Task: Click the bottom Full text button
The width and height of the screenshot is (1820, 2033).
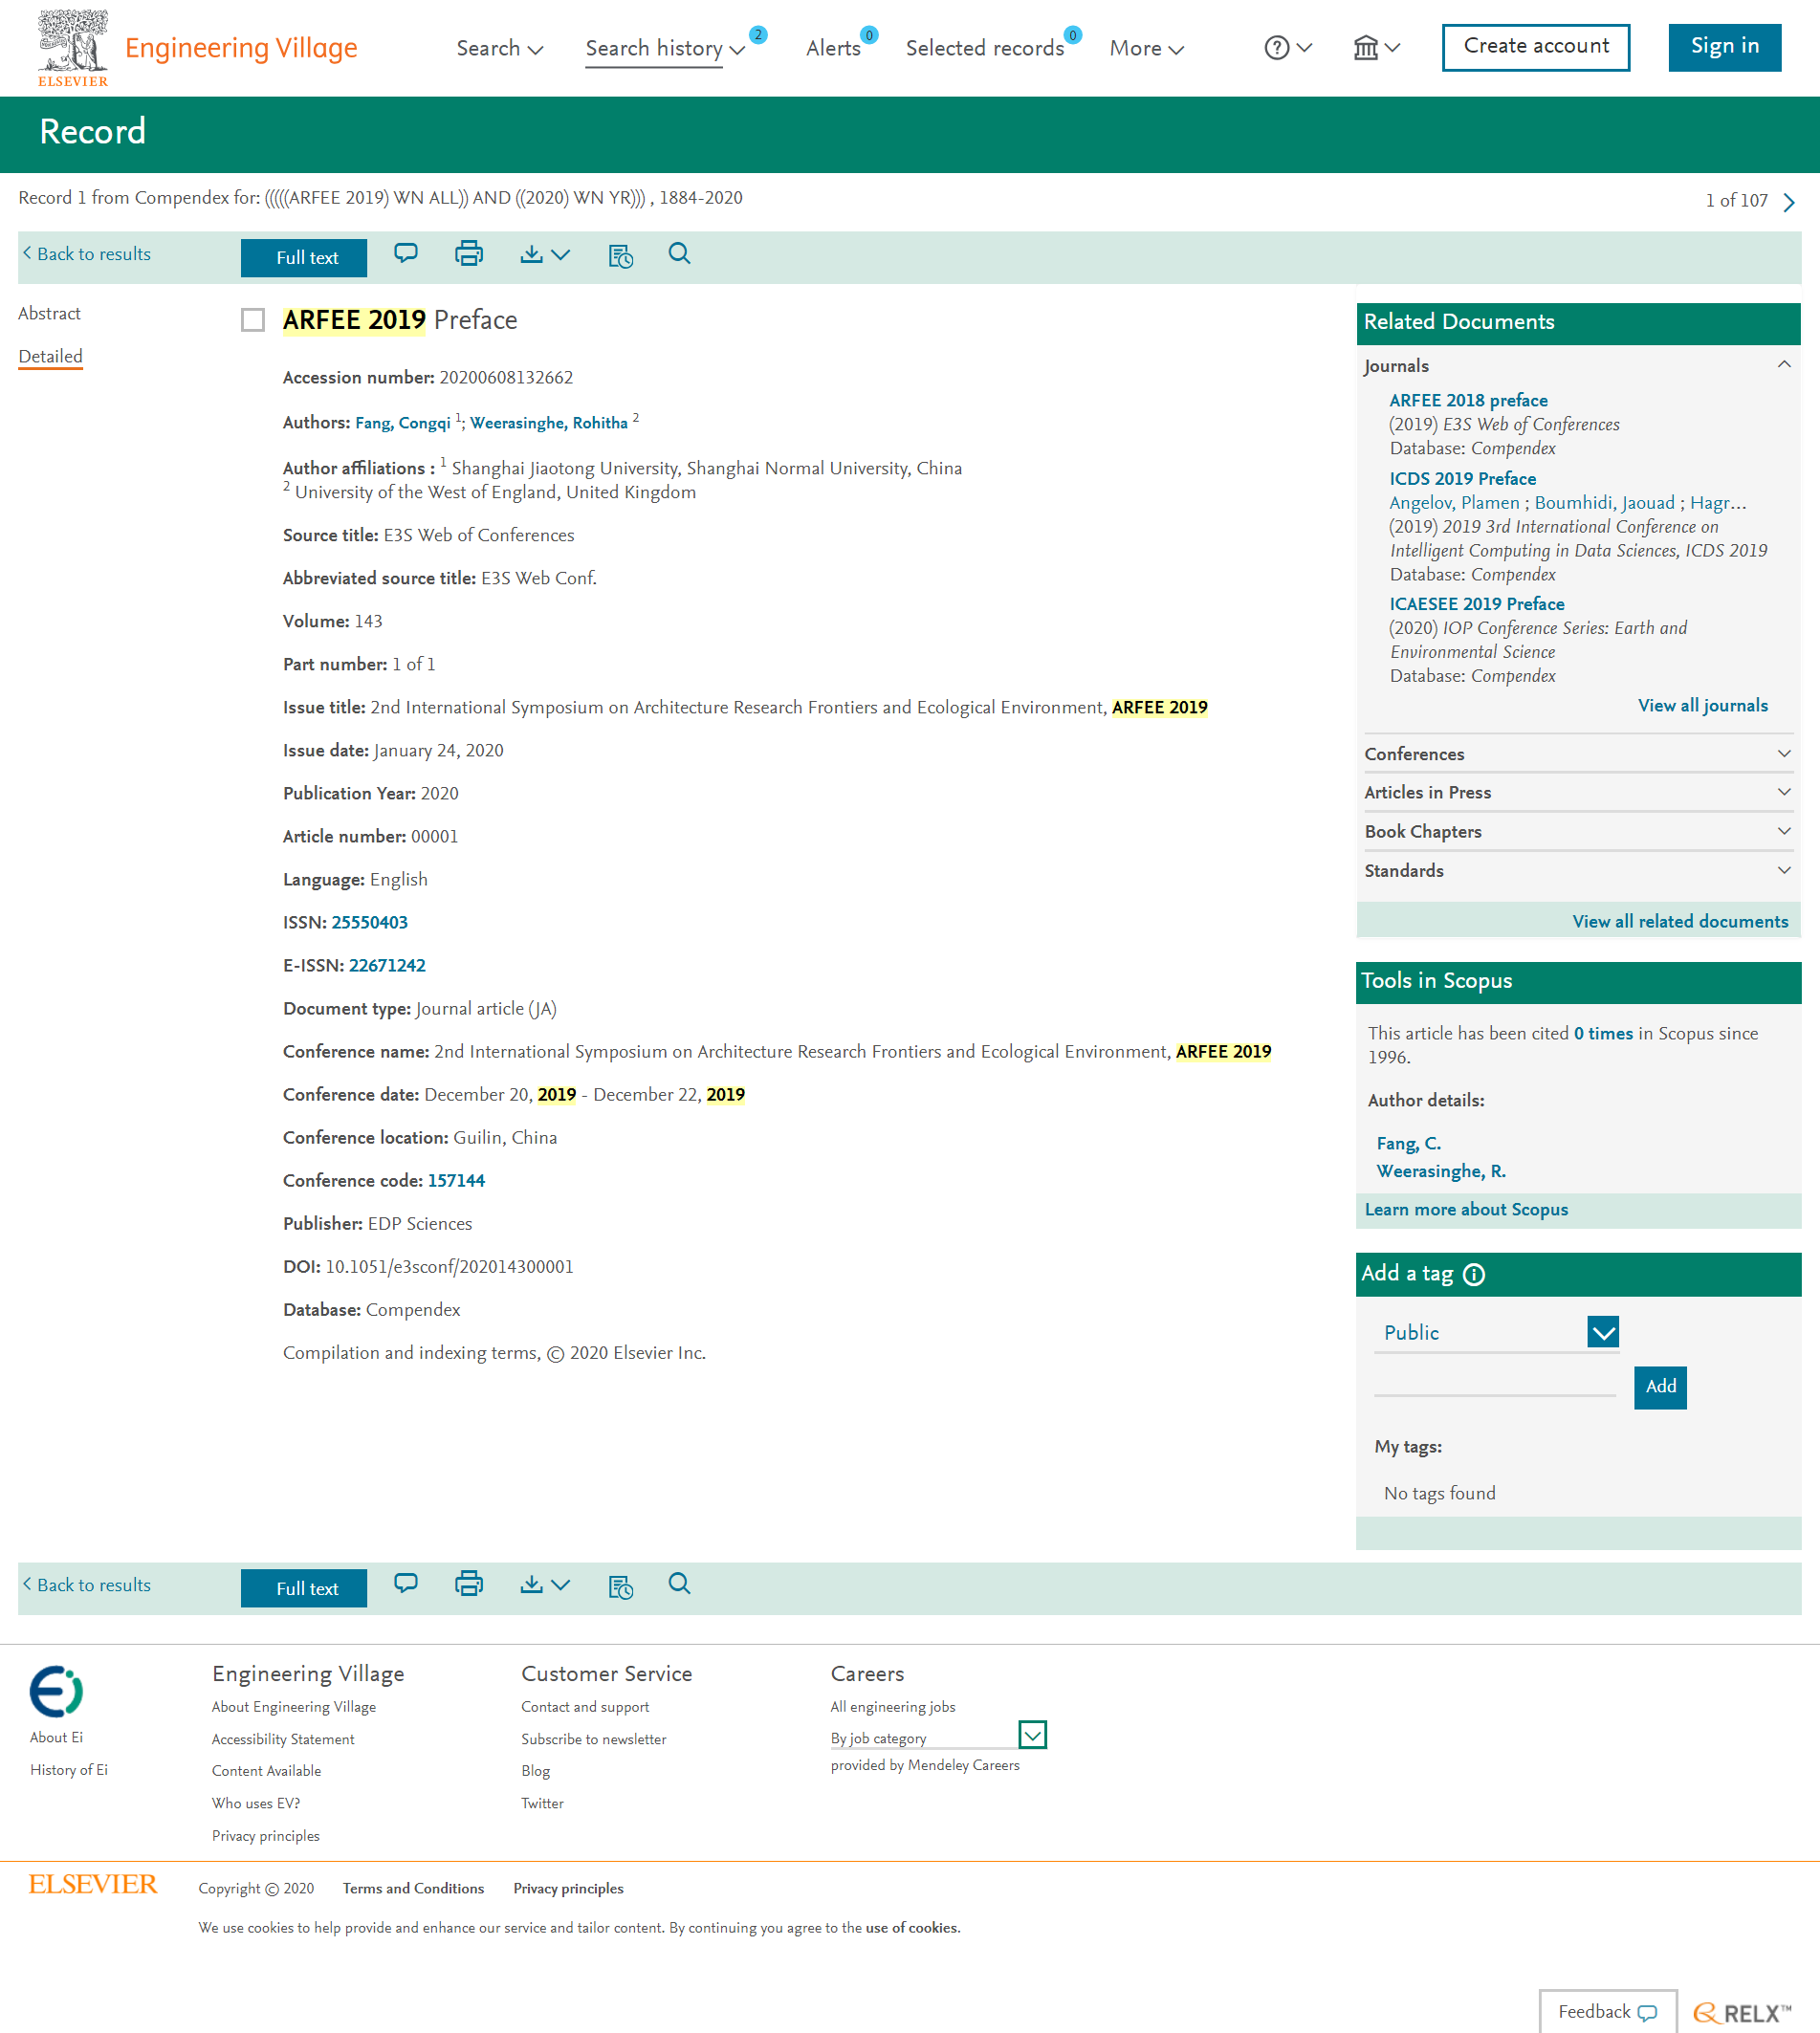Action: (304, 1588)
